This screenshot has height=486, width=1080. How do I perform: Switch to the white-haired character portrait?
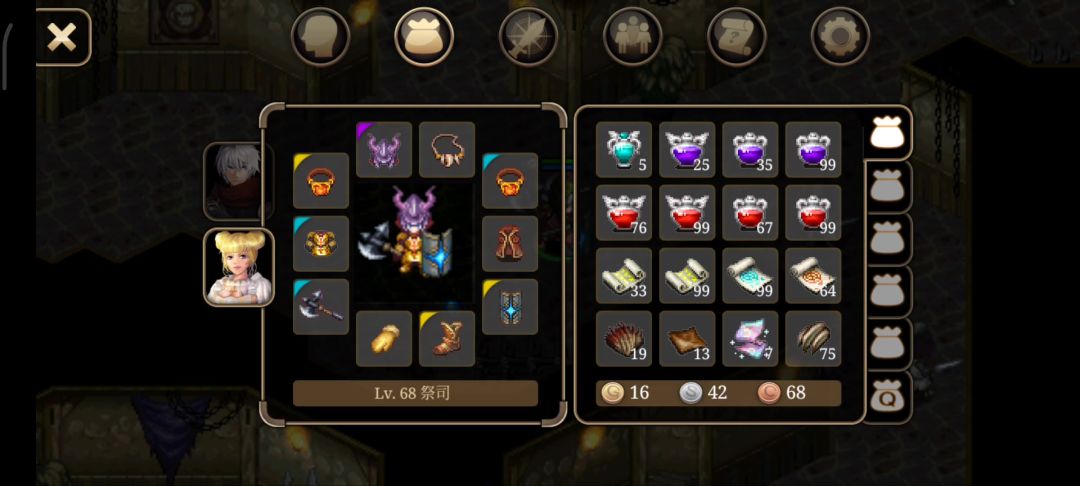click(238, 181)
